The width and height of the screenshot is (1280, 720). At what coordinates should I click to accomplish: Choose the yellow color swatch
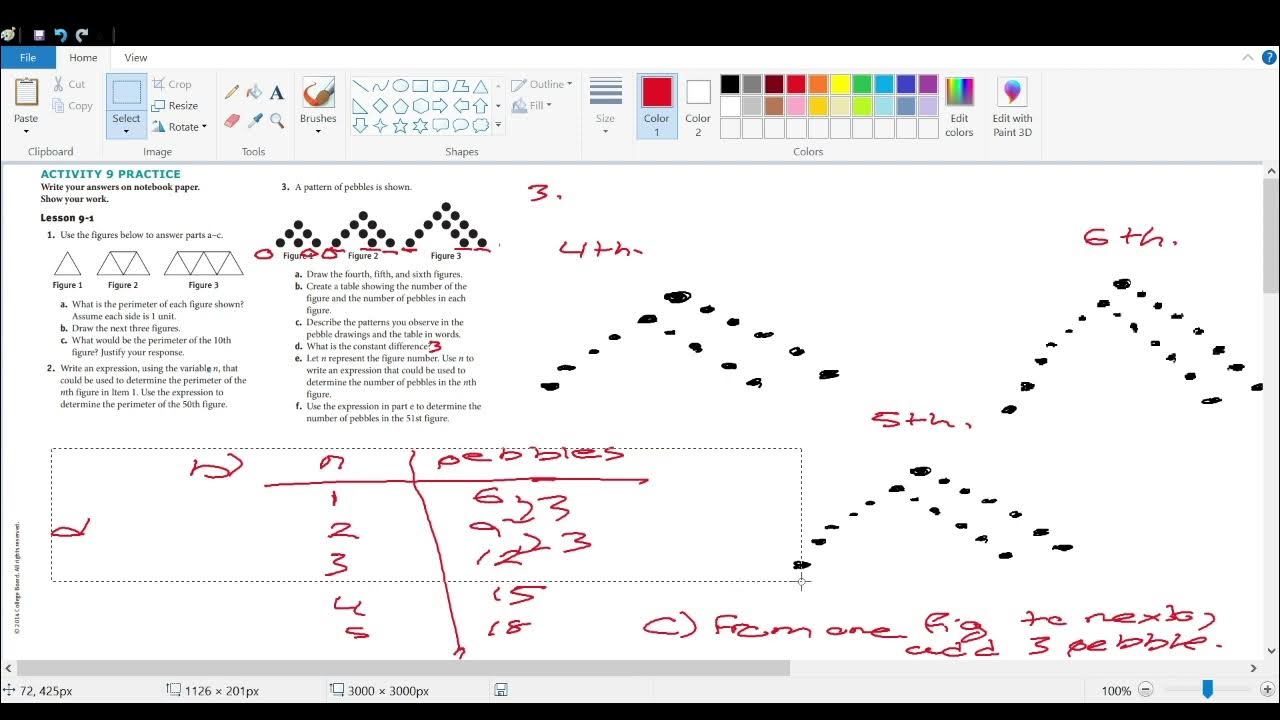pyautogui.click(x=840, y=84)
